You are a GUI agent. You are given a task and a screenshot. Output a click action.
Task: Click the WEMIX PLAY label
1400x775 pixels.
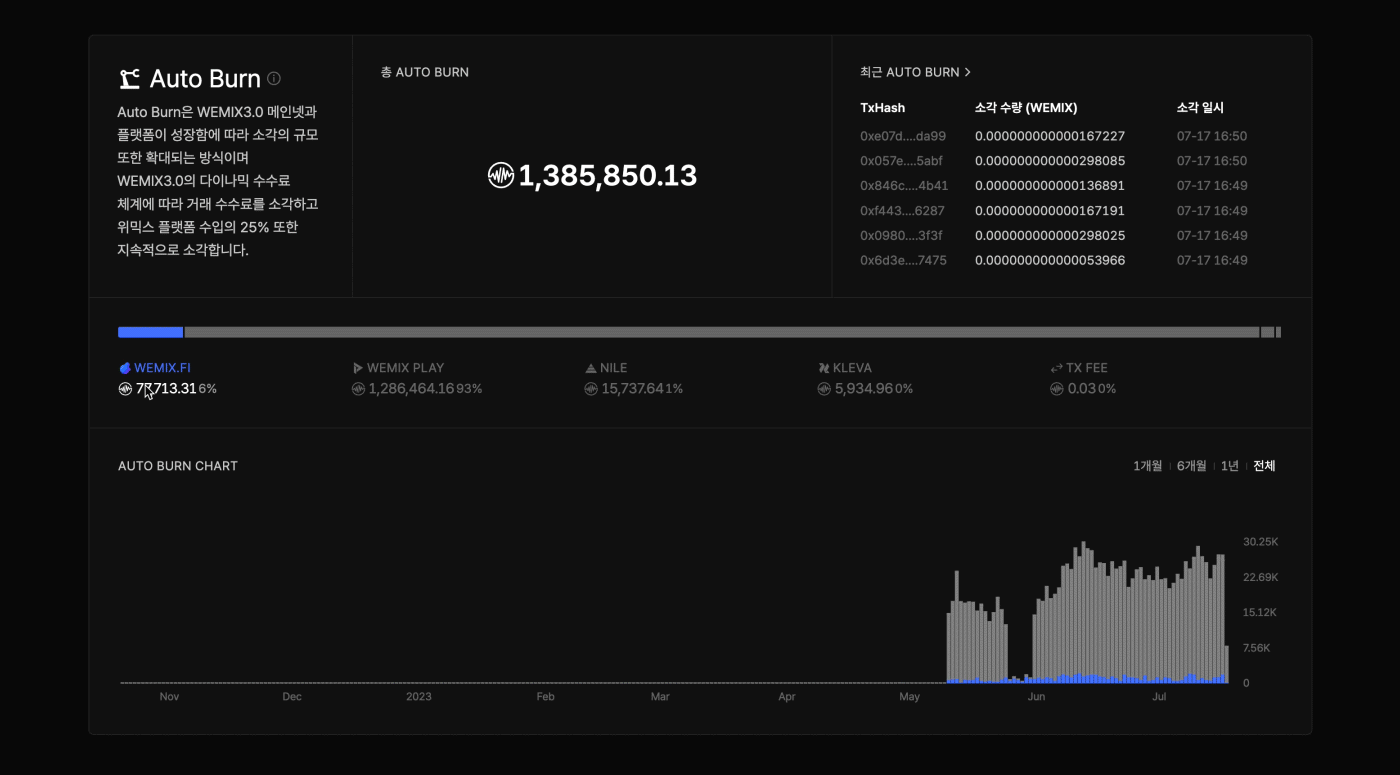coord(405,368)
